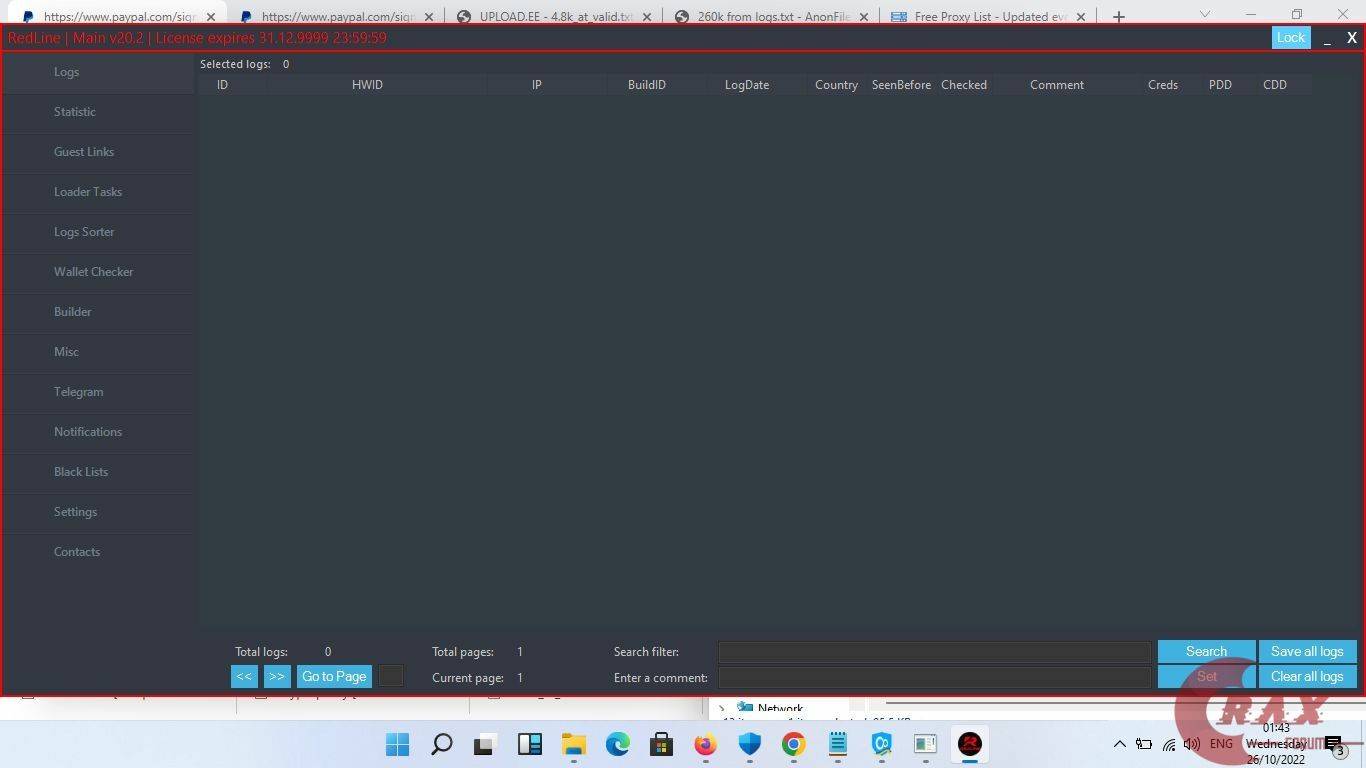Go to the next page with >>
This screenshot has width=1366, height=768.
277,677
